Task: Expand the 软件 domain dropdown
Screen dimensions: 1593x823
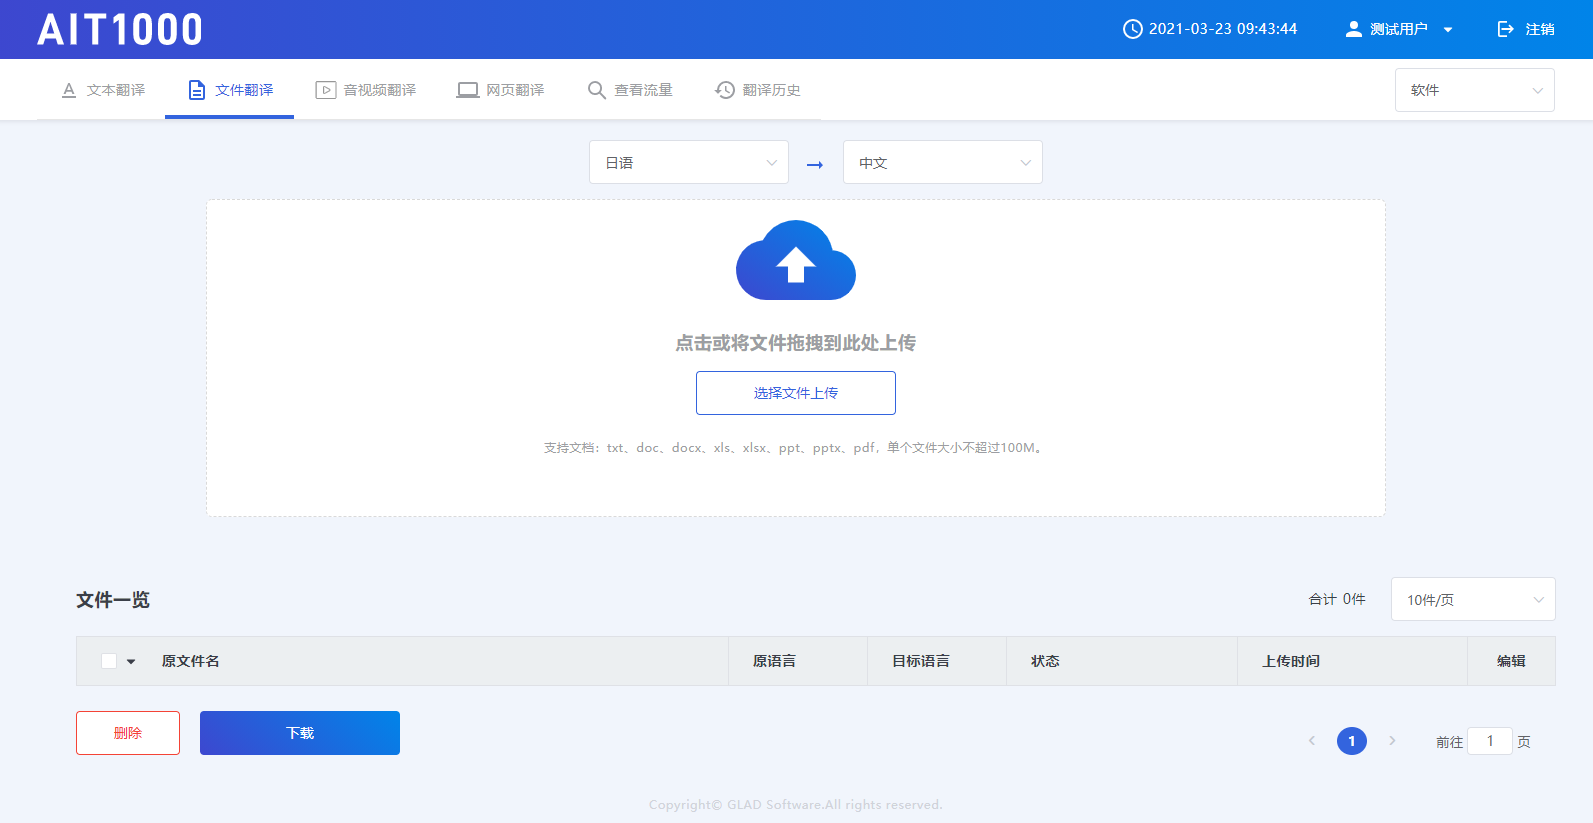Action: [1474, 90]
